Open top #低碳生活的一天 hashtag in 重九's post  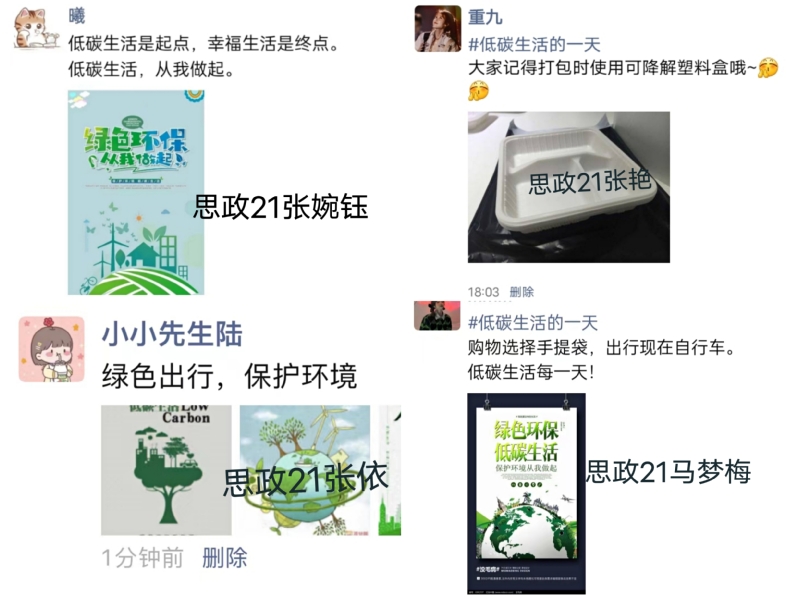[534, 44]
